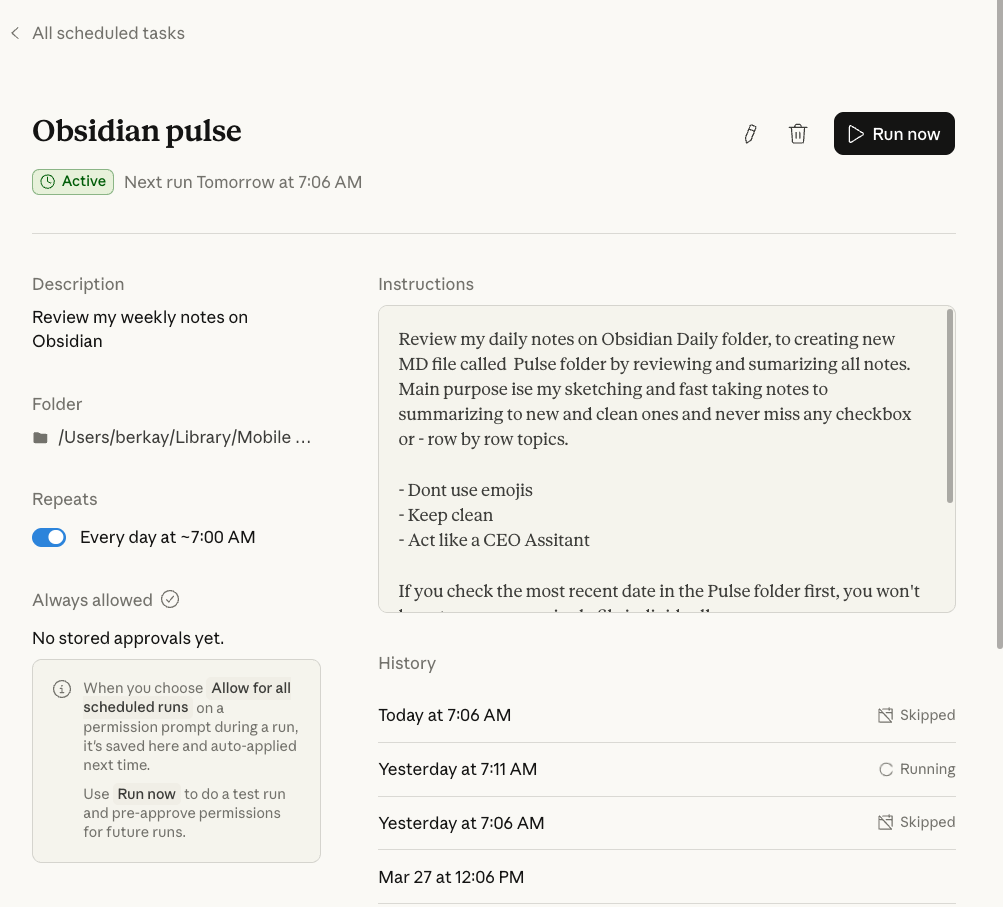Click the Instructions text box scrollbar
Image resolution: width=1003 pixels, height=907 pixels.
point(949,406)
